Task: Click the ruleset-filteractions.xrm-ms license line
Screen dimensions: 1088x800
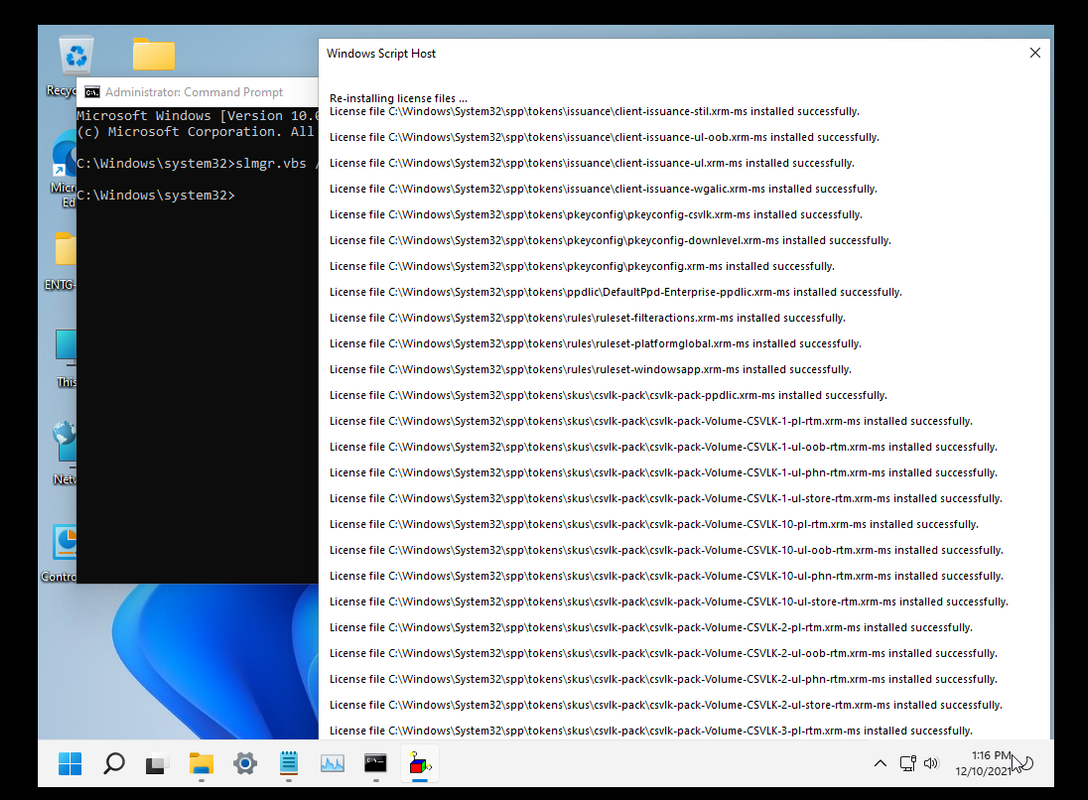Action: tap(588, 318)
